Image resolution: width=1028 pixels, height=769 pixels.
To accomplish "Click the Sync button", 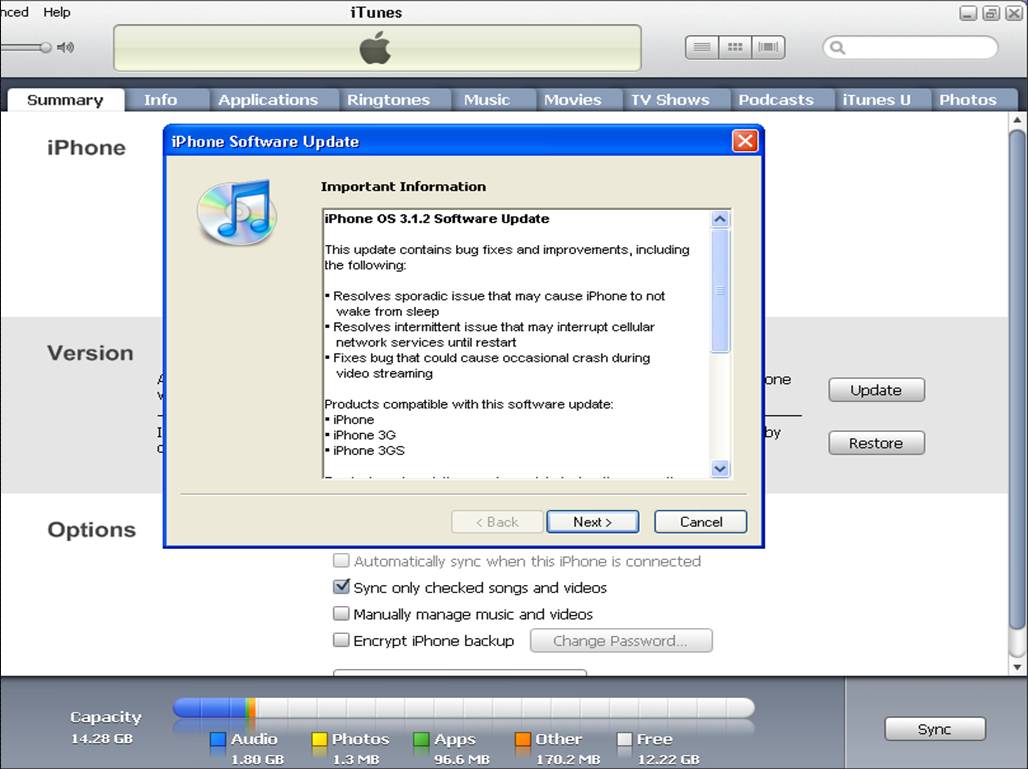I will (x=934, y=729).
